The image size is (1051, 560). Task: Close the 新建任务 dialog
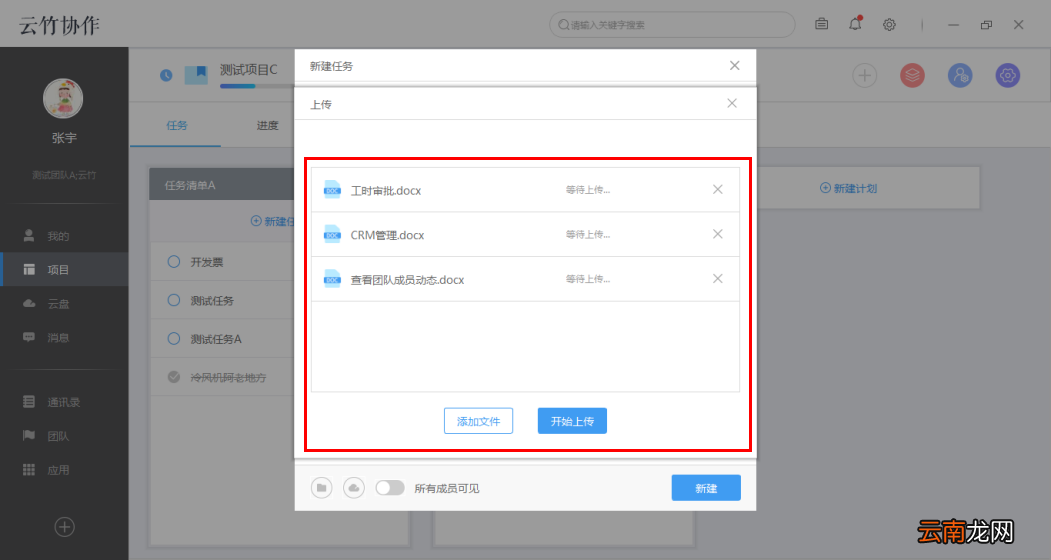[x=735, y=66]
